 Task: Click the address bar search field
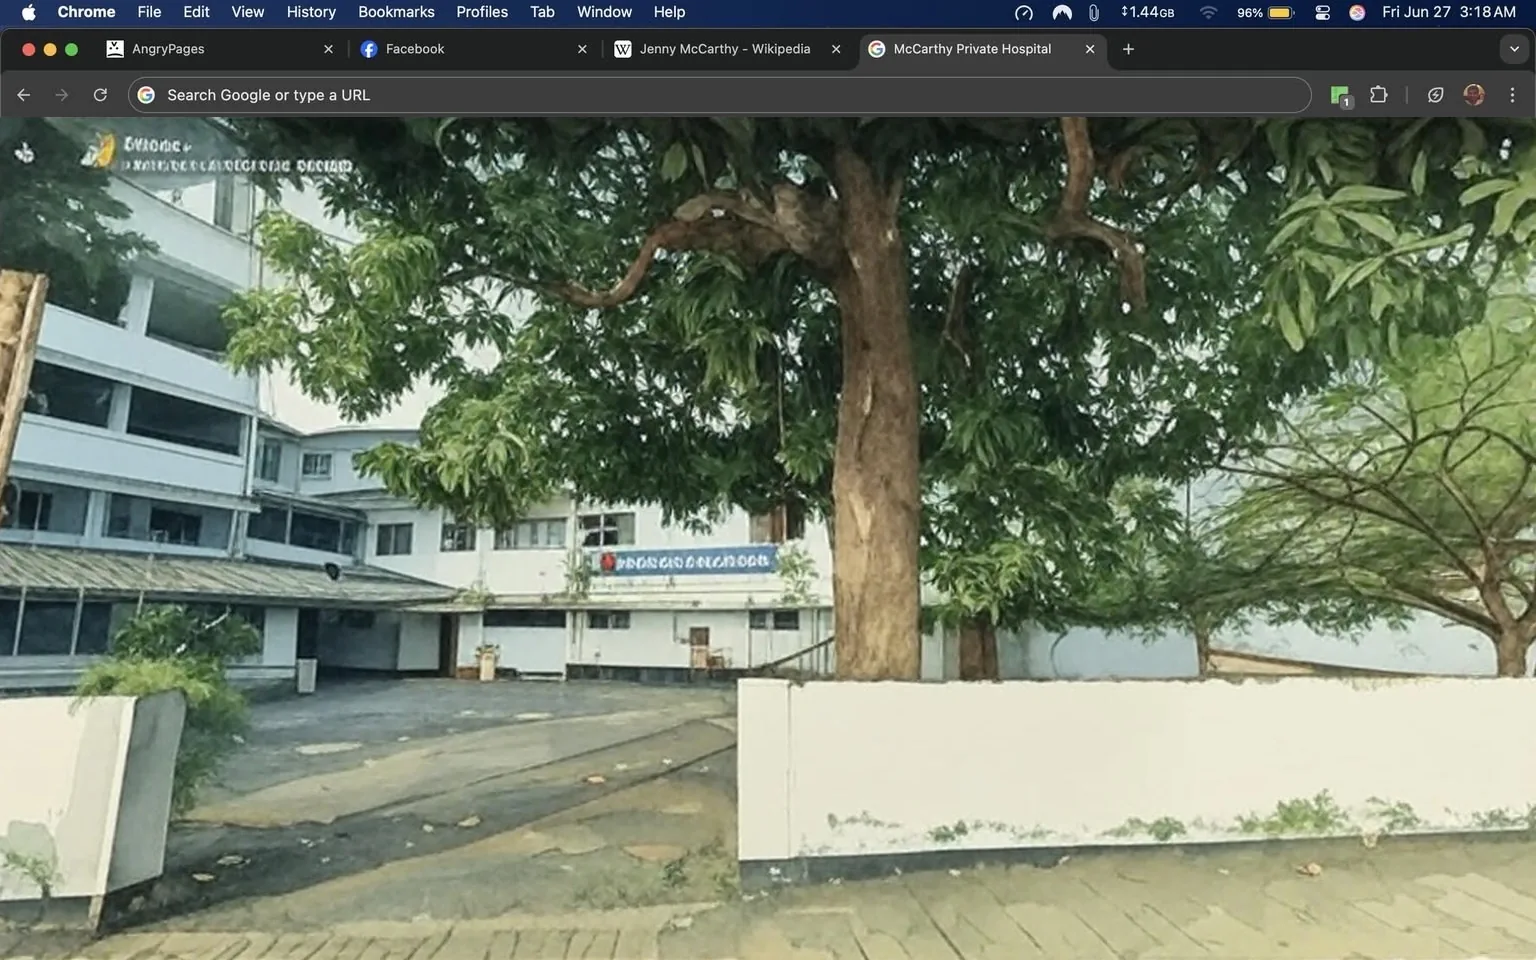[x=720, y=95]
